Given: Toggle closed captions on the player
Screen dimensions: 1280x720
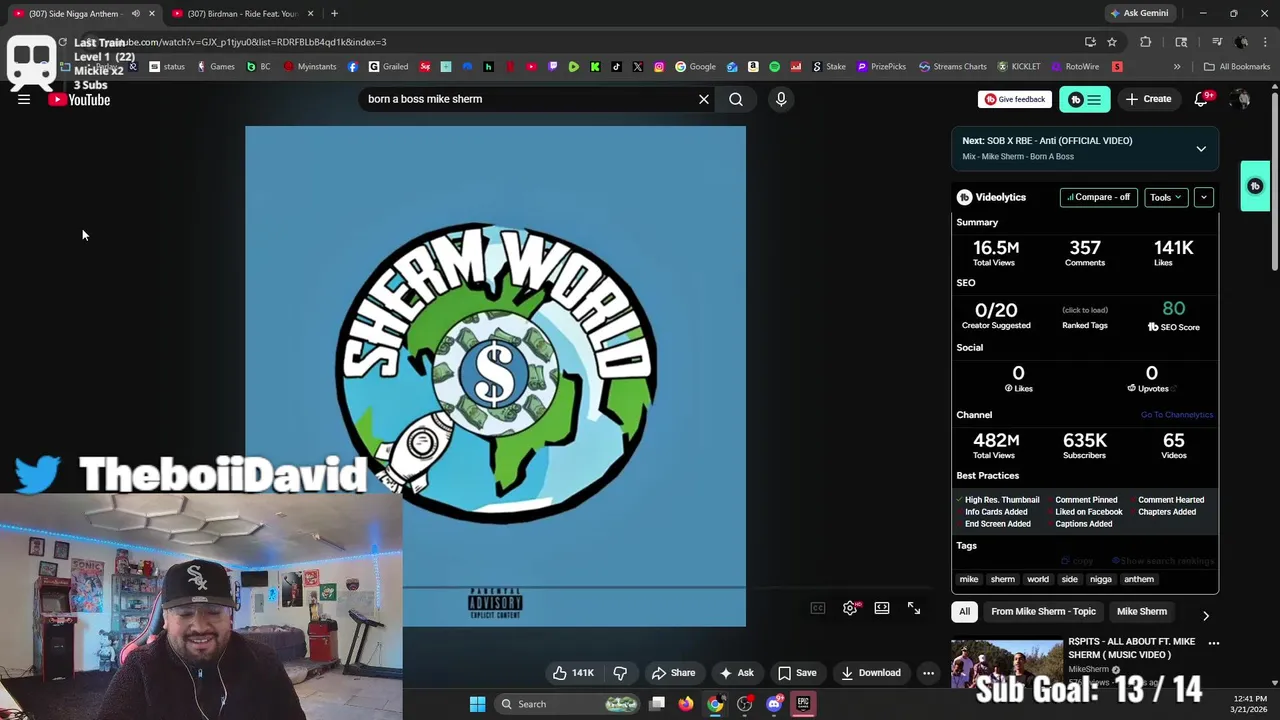Looking at the screenshot, I should pyautogui.click(x=818, y=608).
